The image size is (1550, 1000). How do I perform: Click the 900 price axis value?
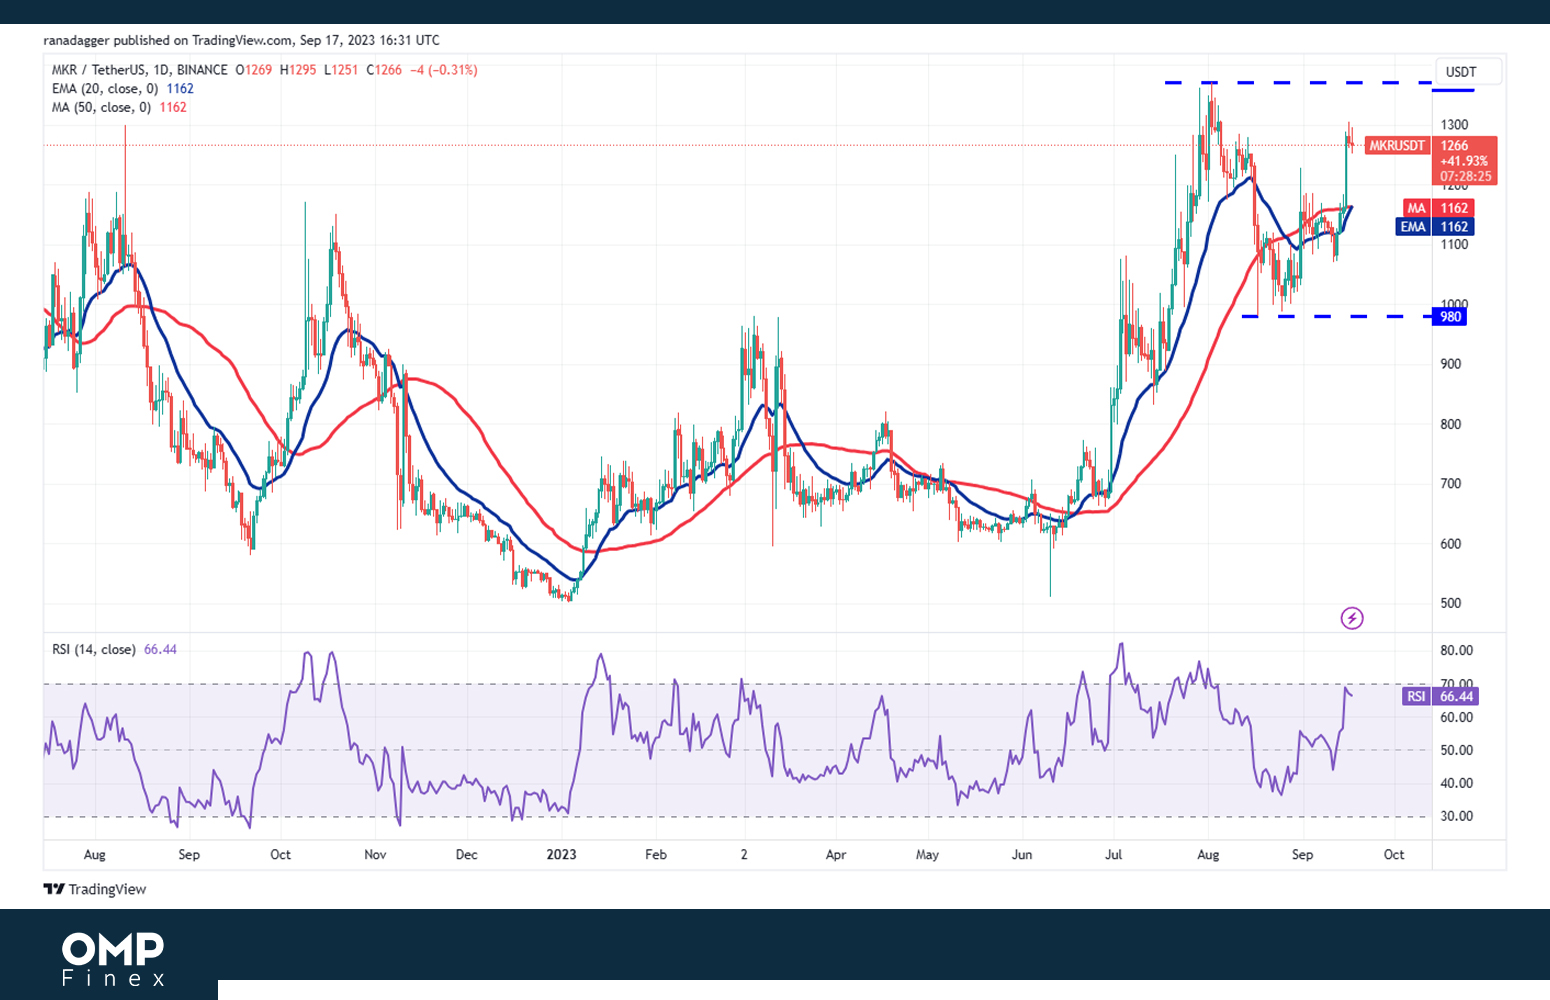1450,364
